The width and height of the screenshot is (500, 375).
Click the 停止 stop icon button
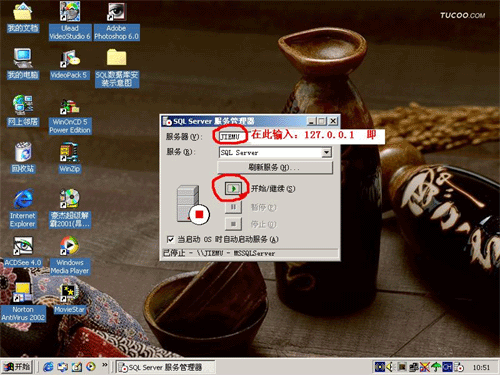[x=233, y=224]
